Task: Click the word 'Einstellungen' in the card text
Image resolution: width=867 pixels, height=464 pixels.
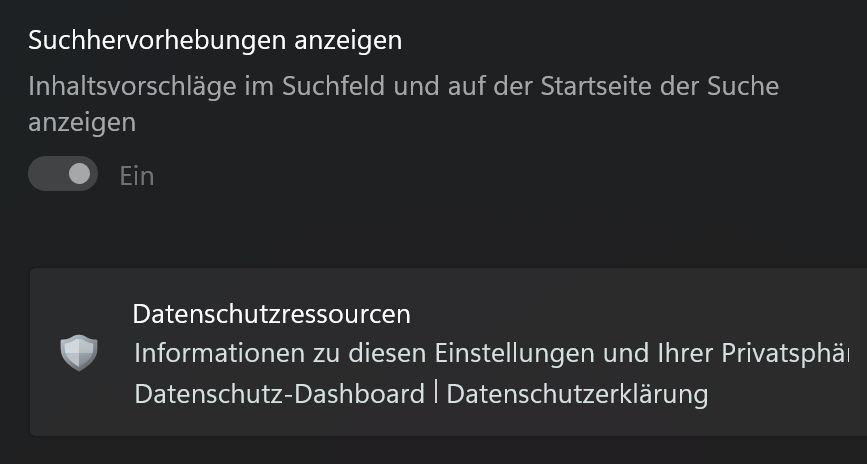Action: pos(516,353)
